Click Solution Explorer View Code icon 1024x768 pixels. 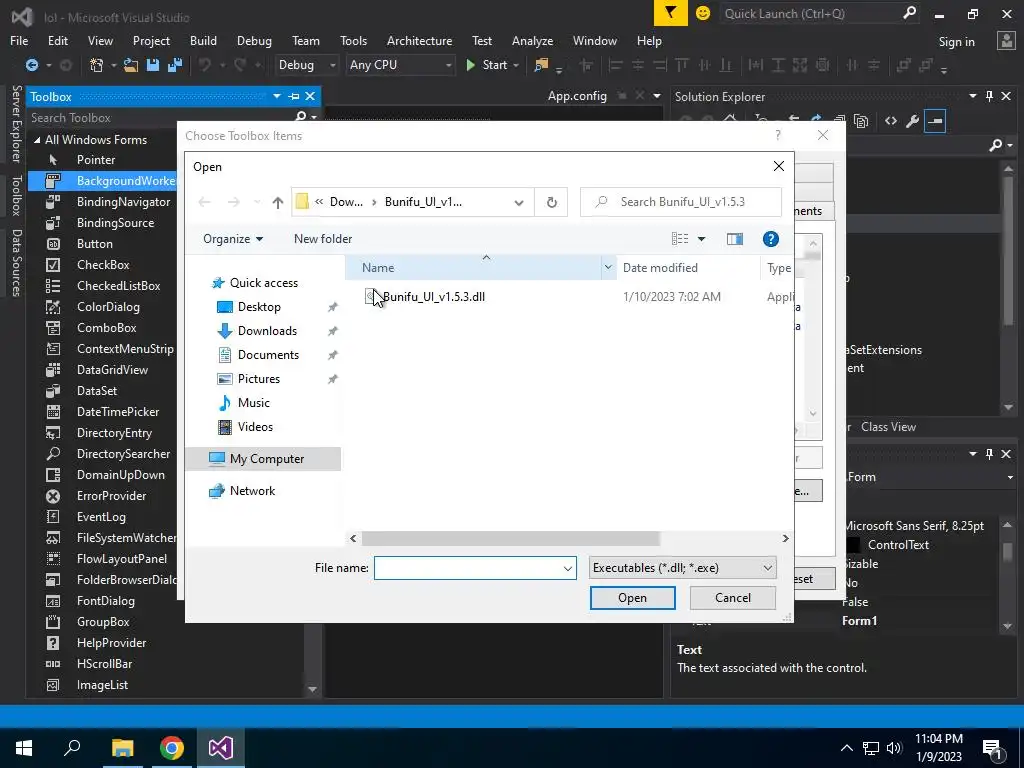(x=891, y=121)
